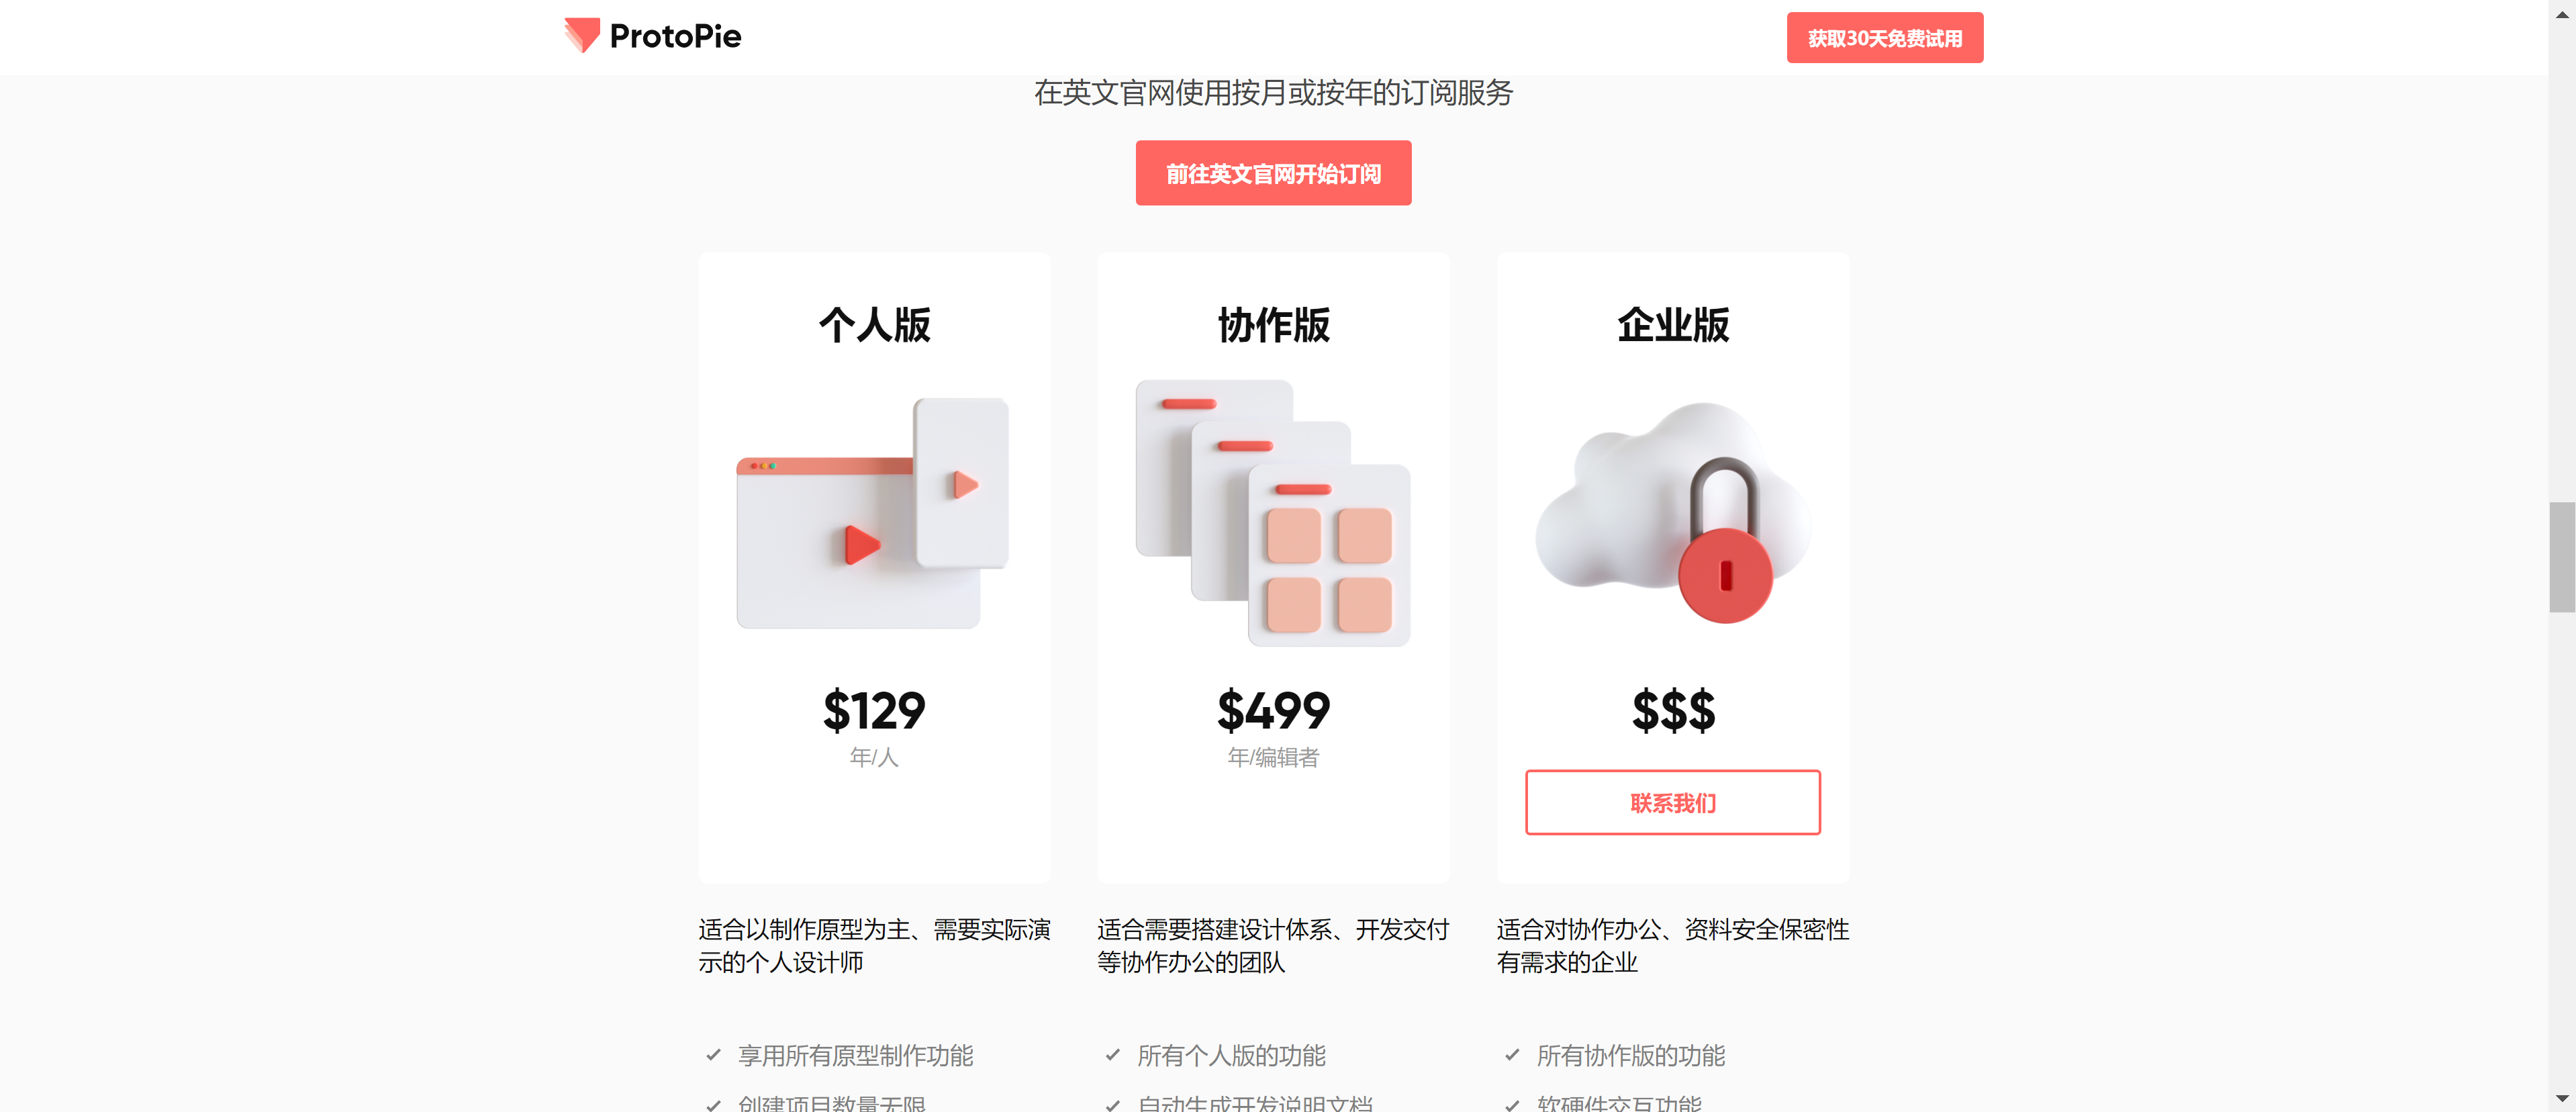Click the $129 price text
Screen dimensions: 2576x1112
pyautogui.click(x=874, y=711)
